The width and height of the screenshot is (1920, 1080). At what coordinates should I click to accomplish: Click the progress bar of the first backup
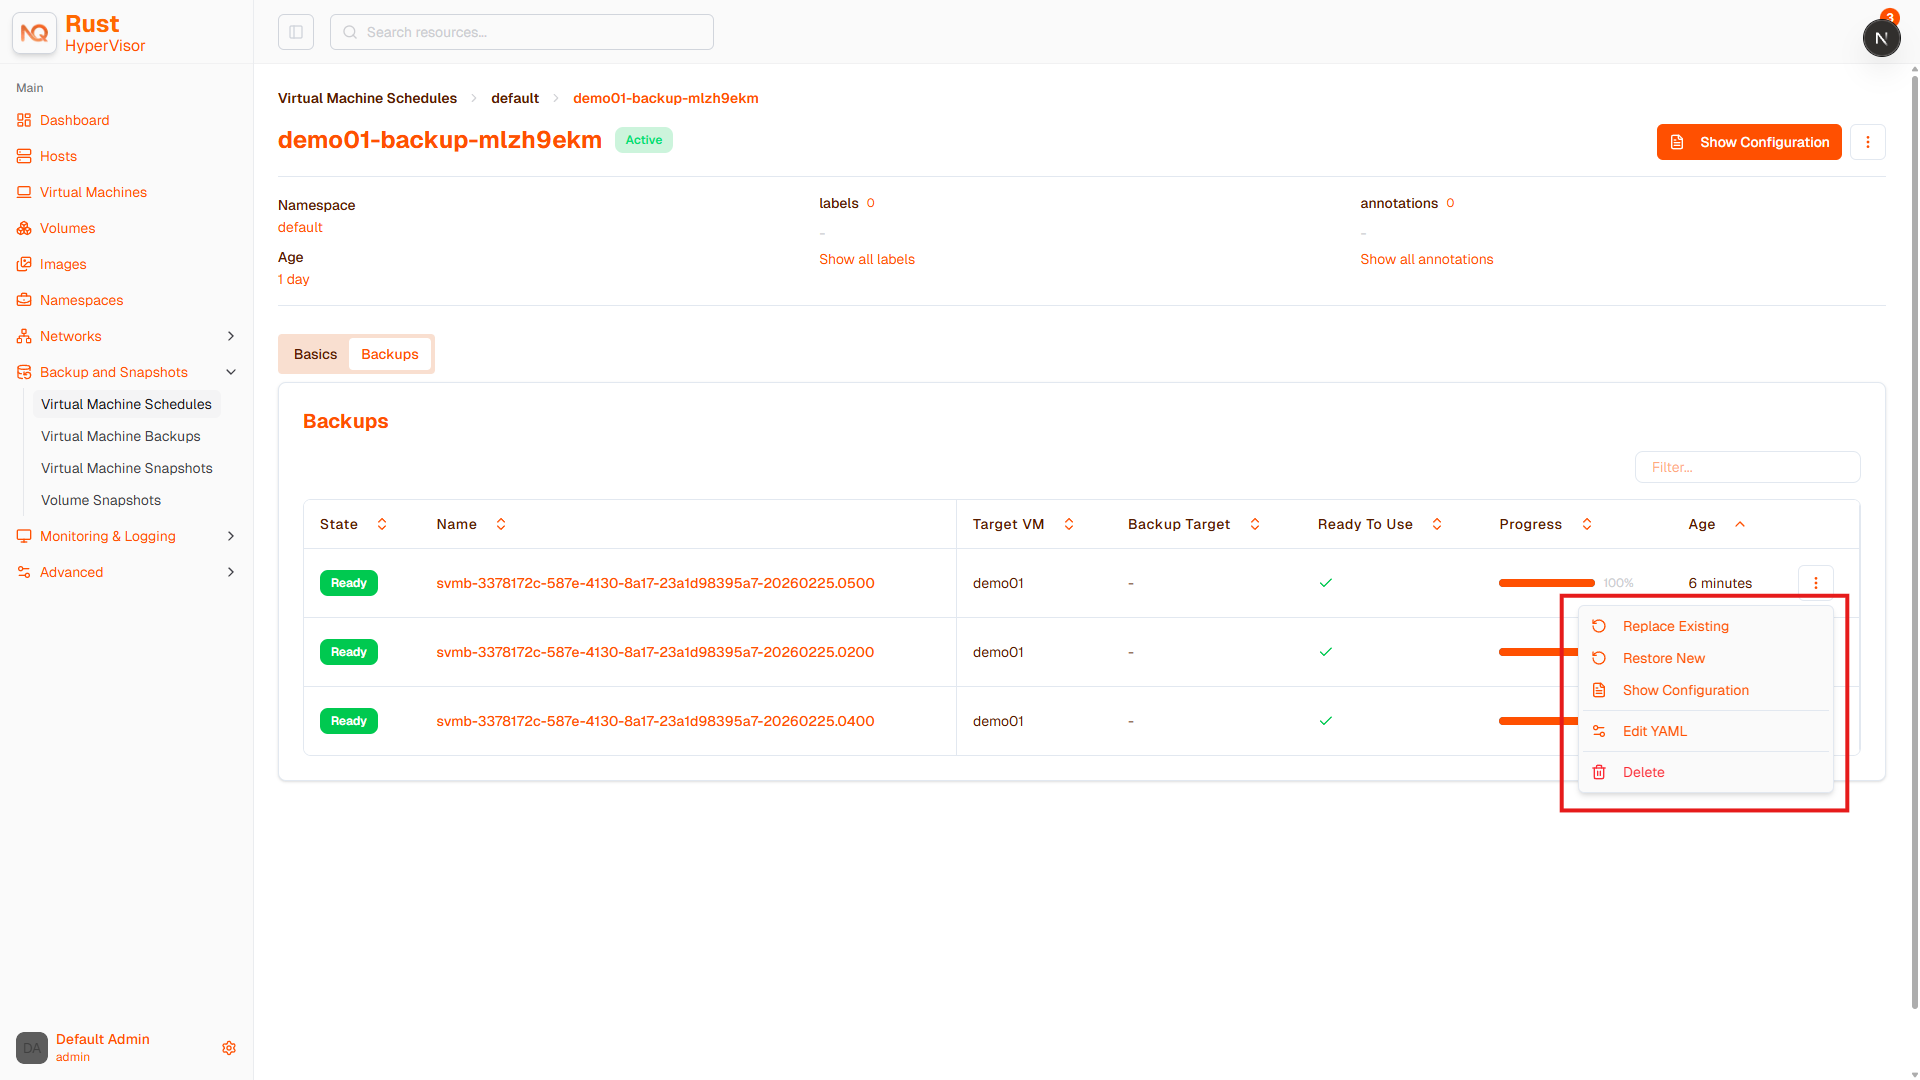[1546, 583]
